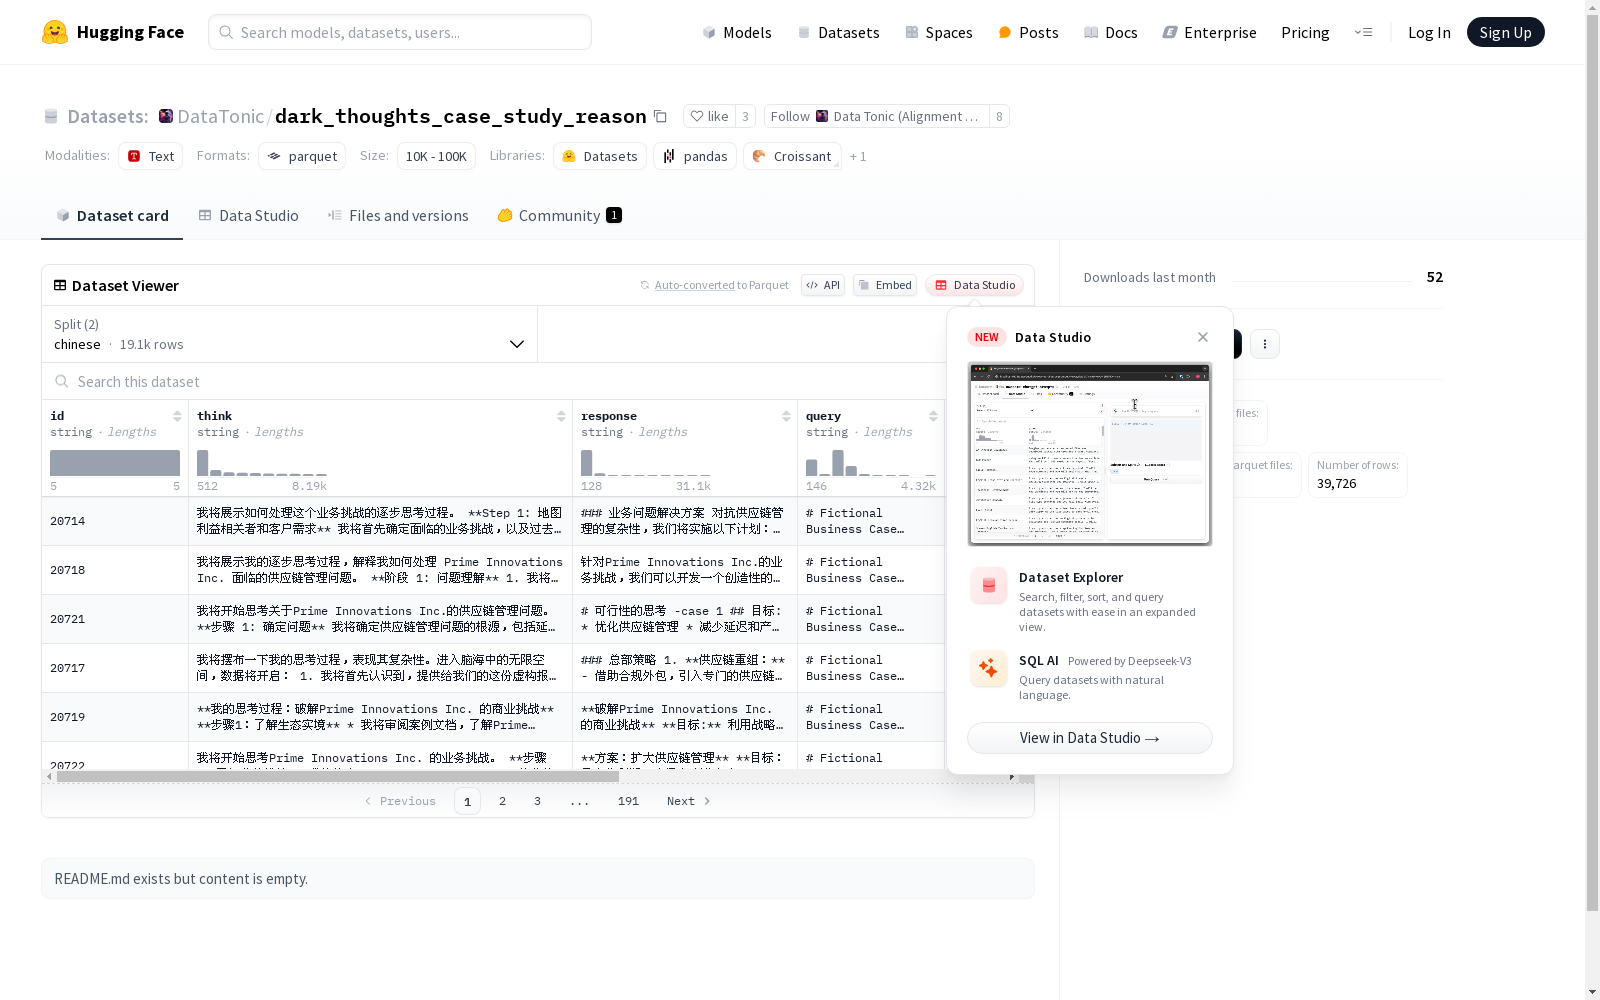Go to page 2 of results
Image resolution: width=1600 pixels, height=1000 pixels.
click(x=502, y=801)
